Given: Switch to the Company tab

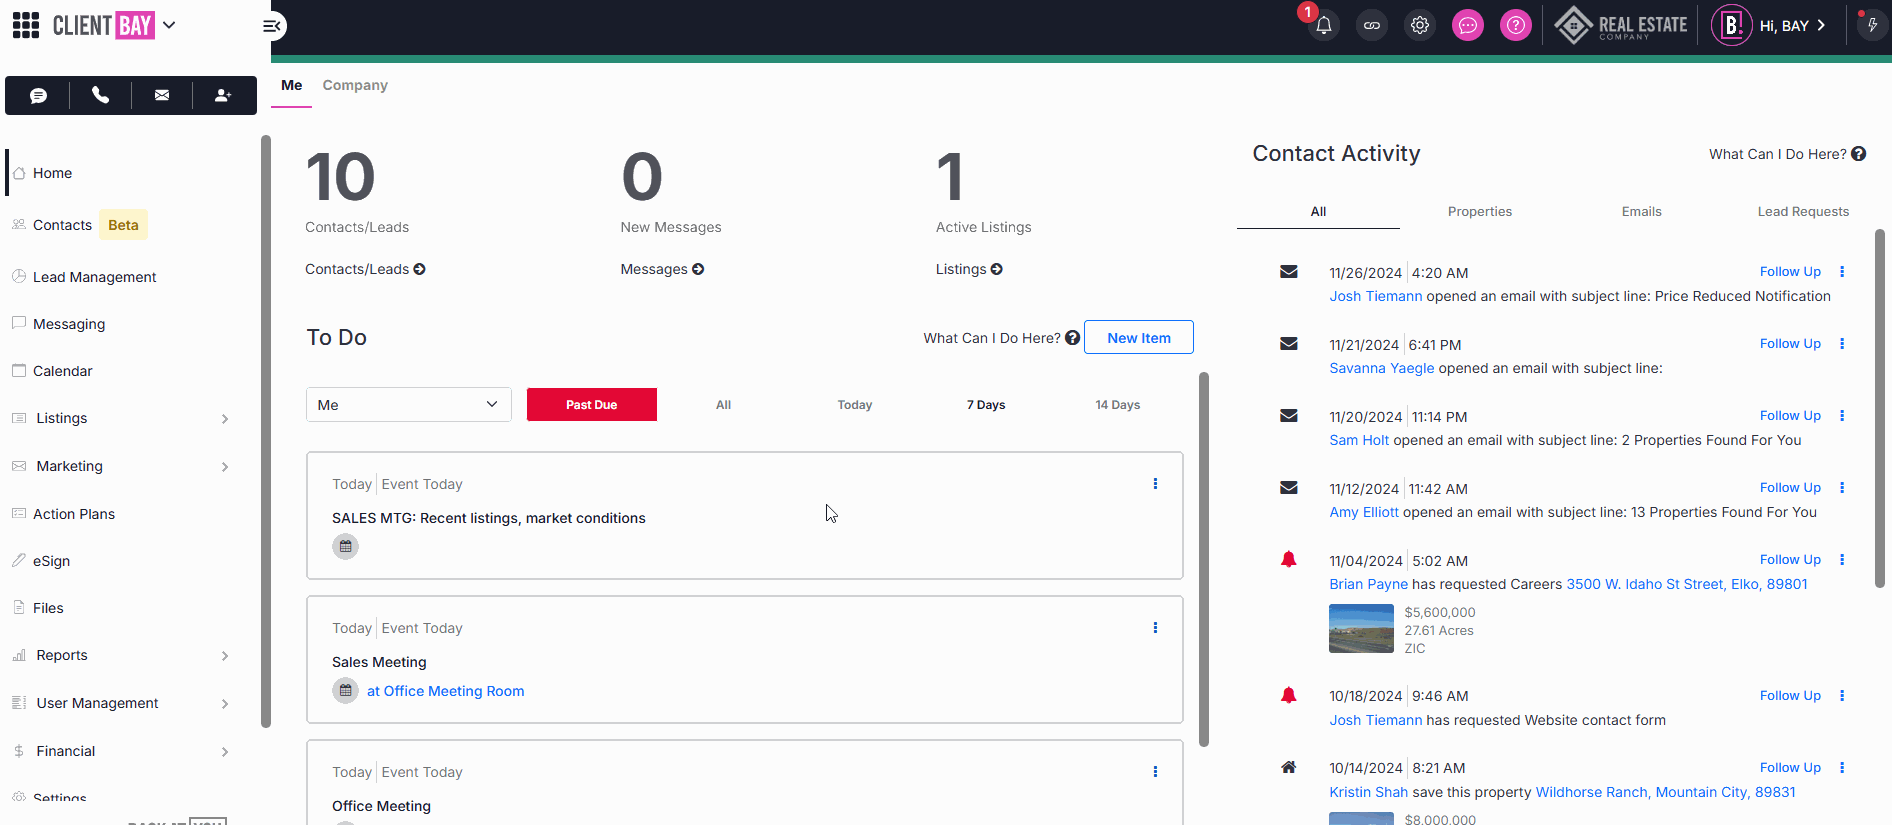Looking at the screenshot, I should click(354, 85).
